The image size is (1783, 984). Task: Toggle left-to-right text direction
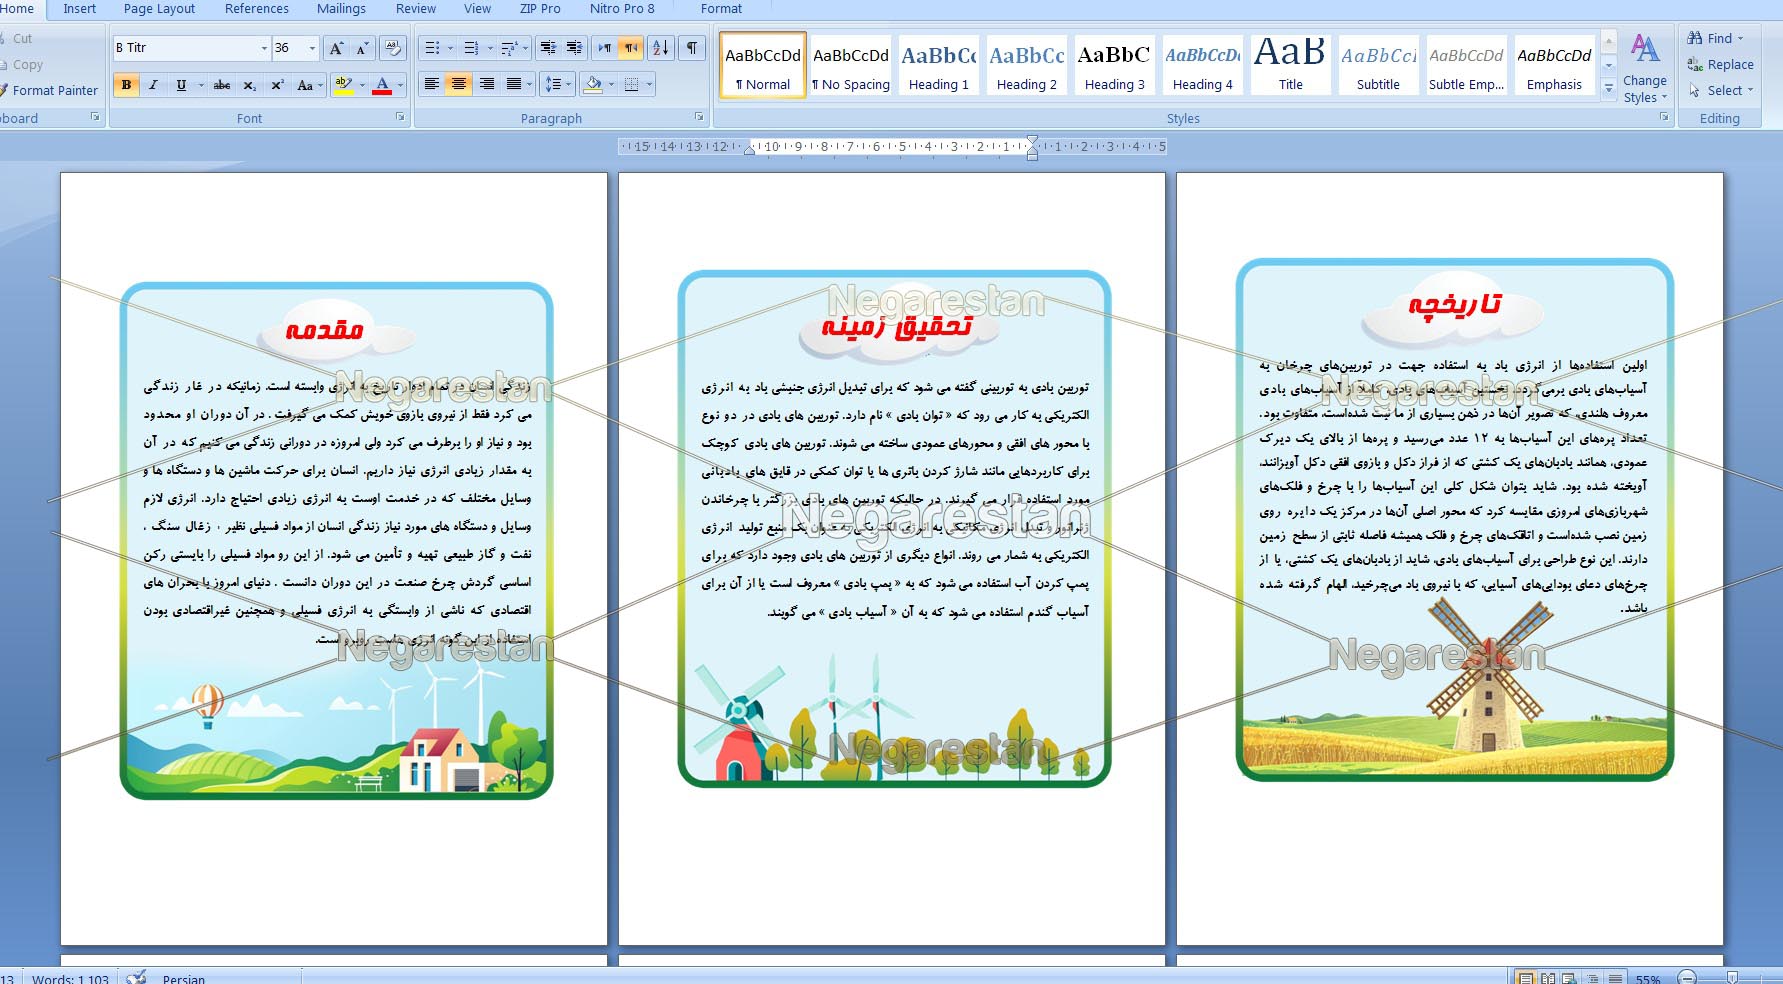click(x=605, y=48)
